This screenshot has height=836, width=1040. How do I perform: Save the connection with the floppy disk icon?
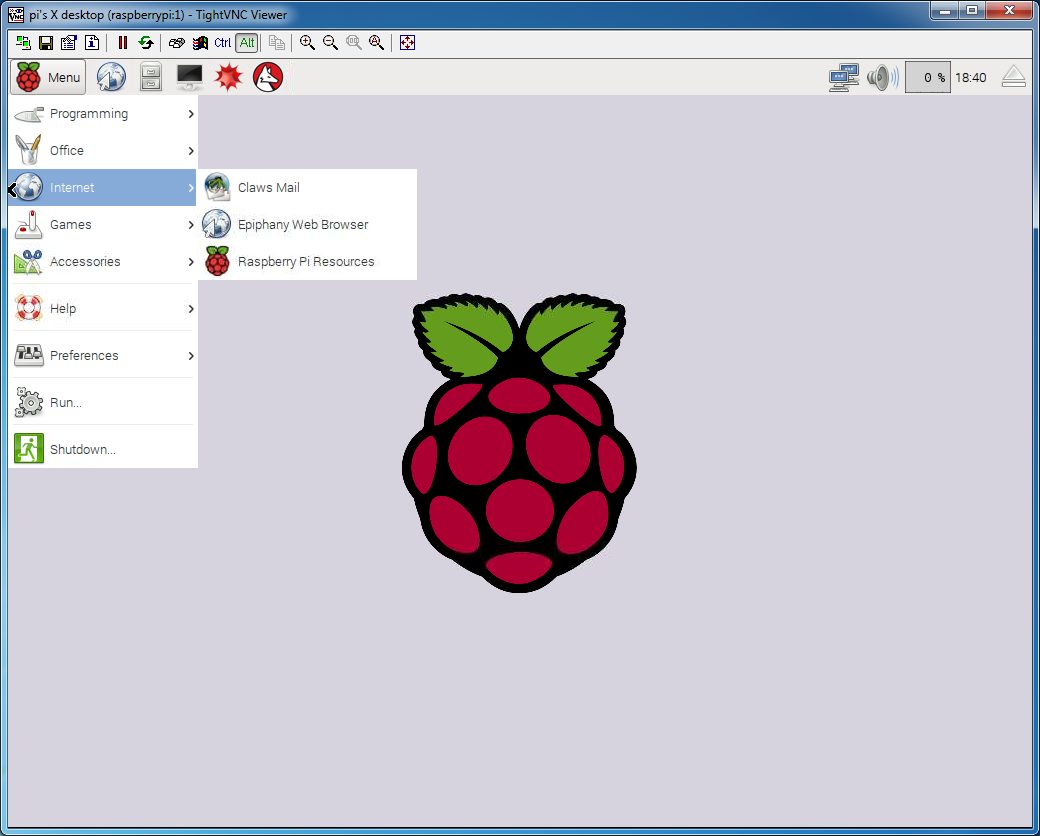coord(46,43)
